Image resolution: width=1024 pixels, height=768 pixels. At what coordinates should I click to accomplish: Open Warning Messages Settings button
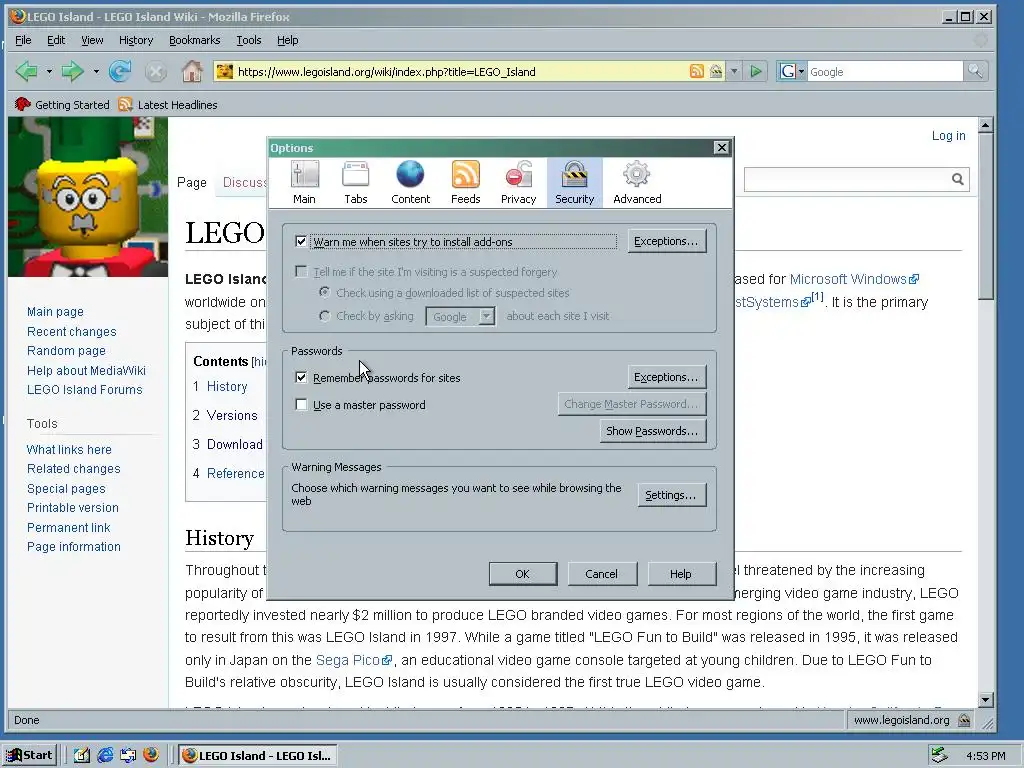[671, 495]
